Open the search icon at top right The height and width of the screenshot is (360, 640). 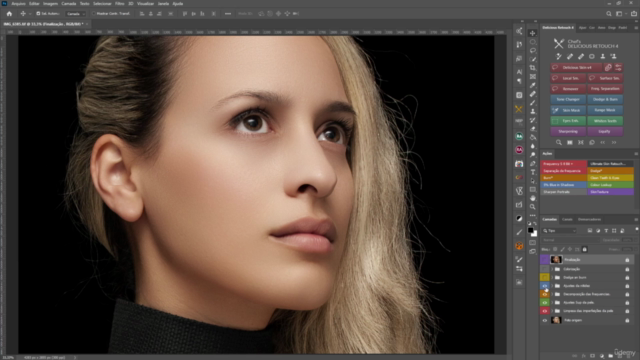[609, 13]
